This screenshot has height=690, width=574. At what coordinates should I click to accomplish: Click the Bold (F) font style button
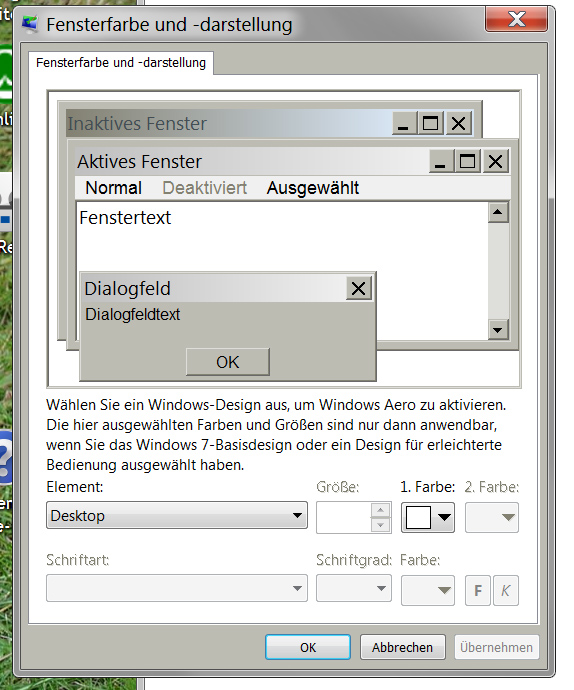coord(478,590)
